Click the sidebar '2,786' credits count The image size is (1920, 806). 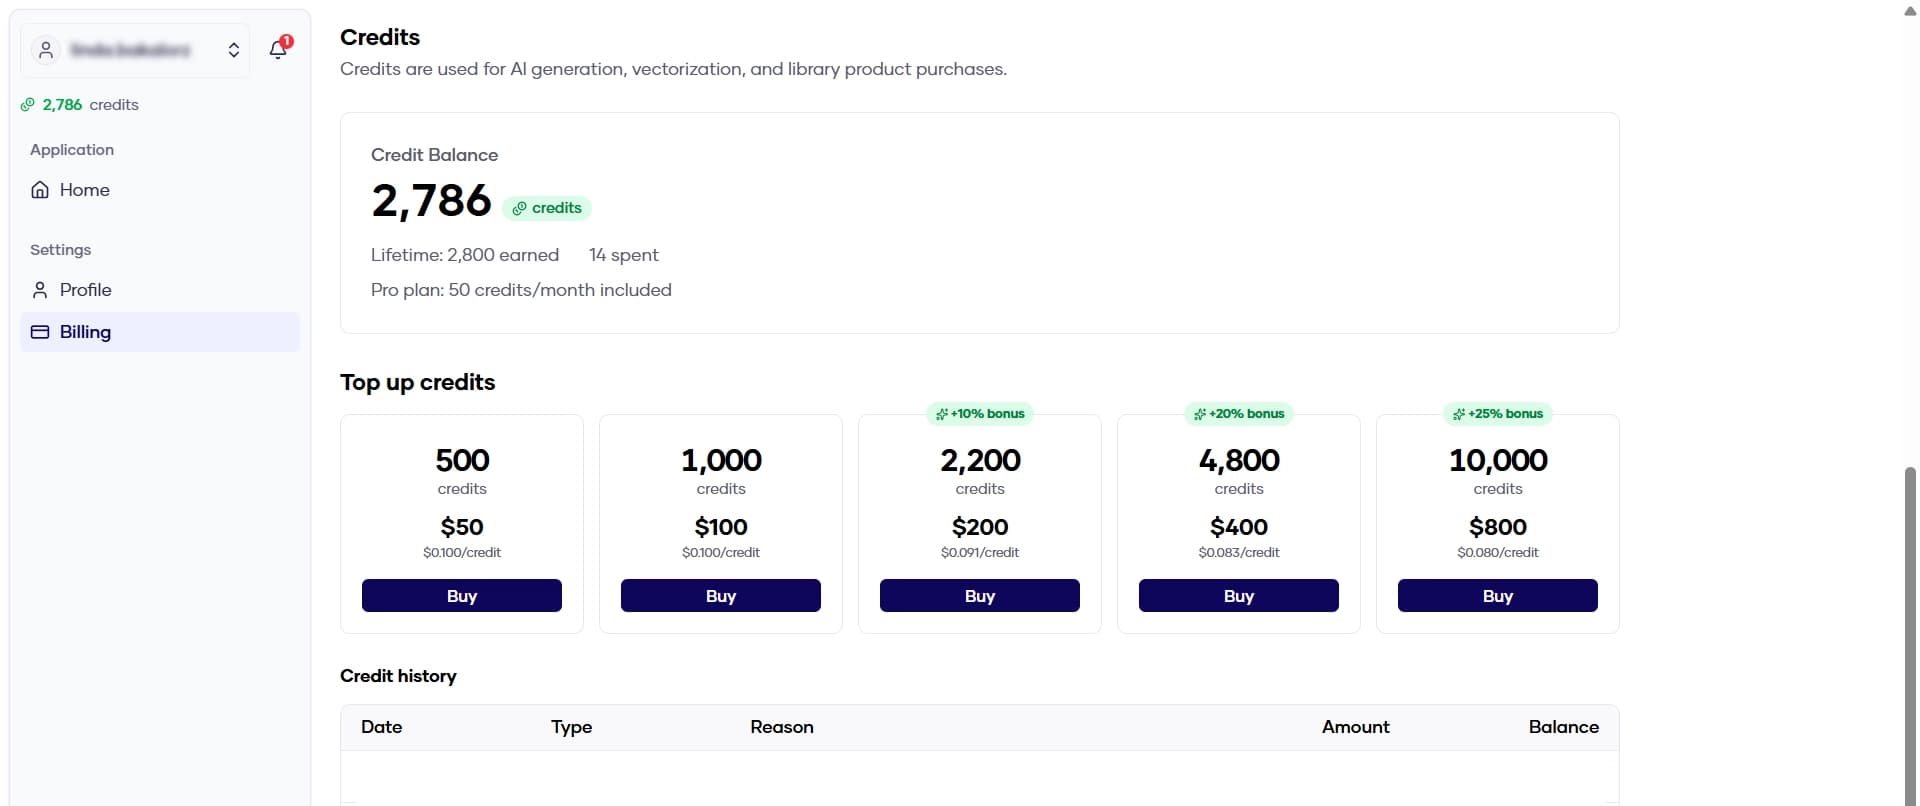[x=62, y=105]
